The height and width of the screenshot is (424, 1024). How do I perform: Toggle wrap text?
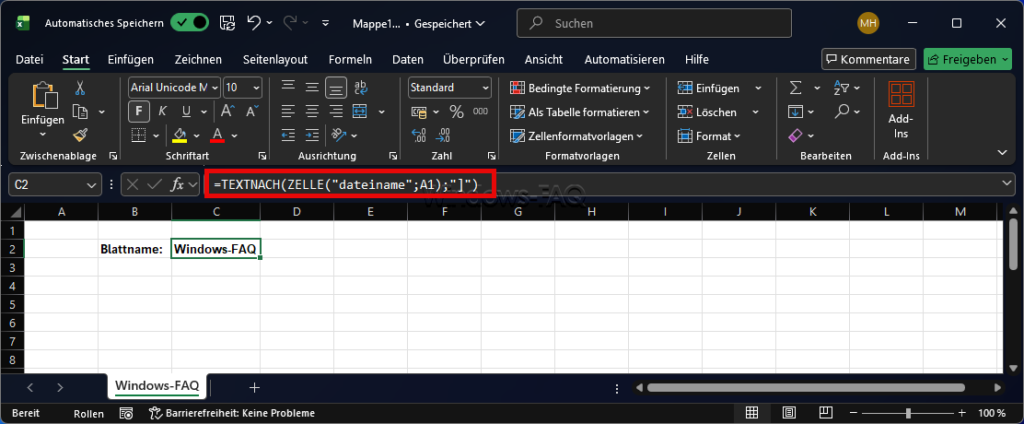coord(360,87)
